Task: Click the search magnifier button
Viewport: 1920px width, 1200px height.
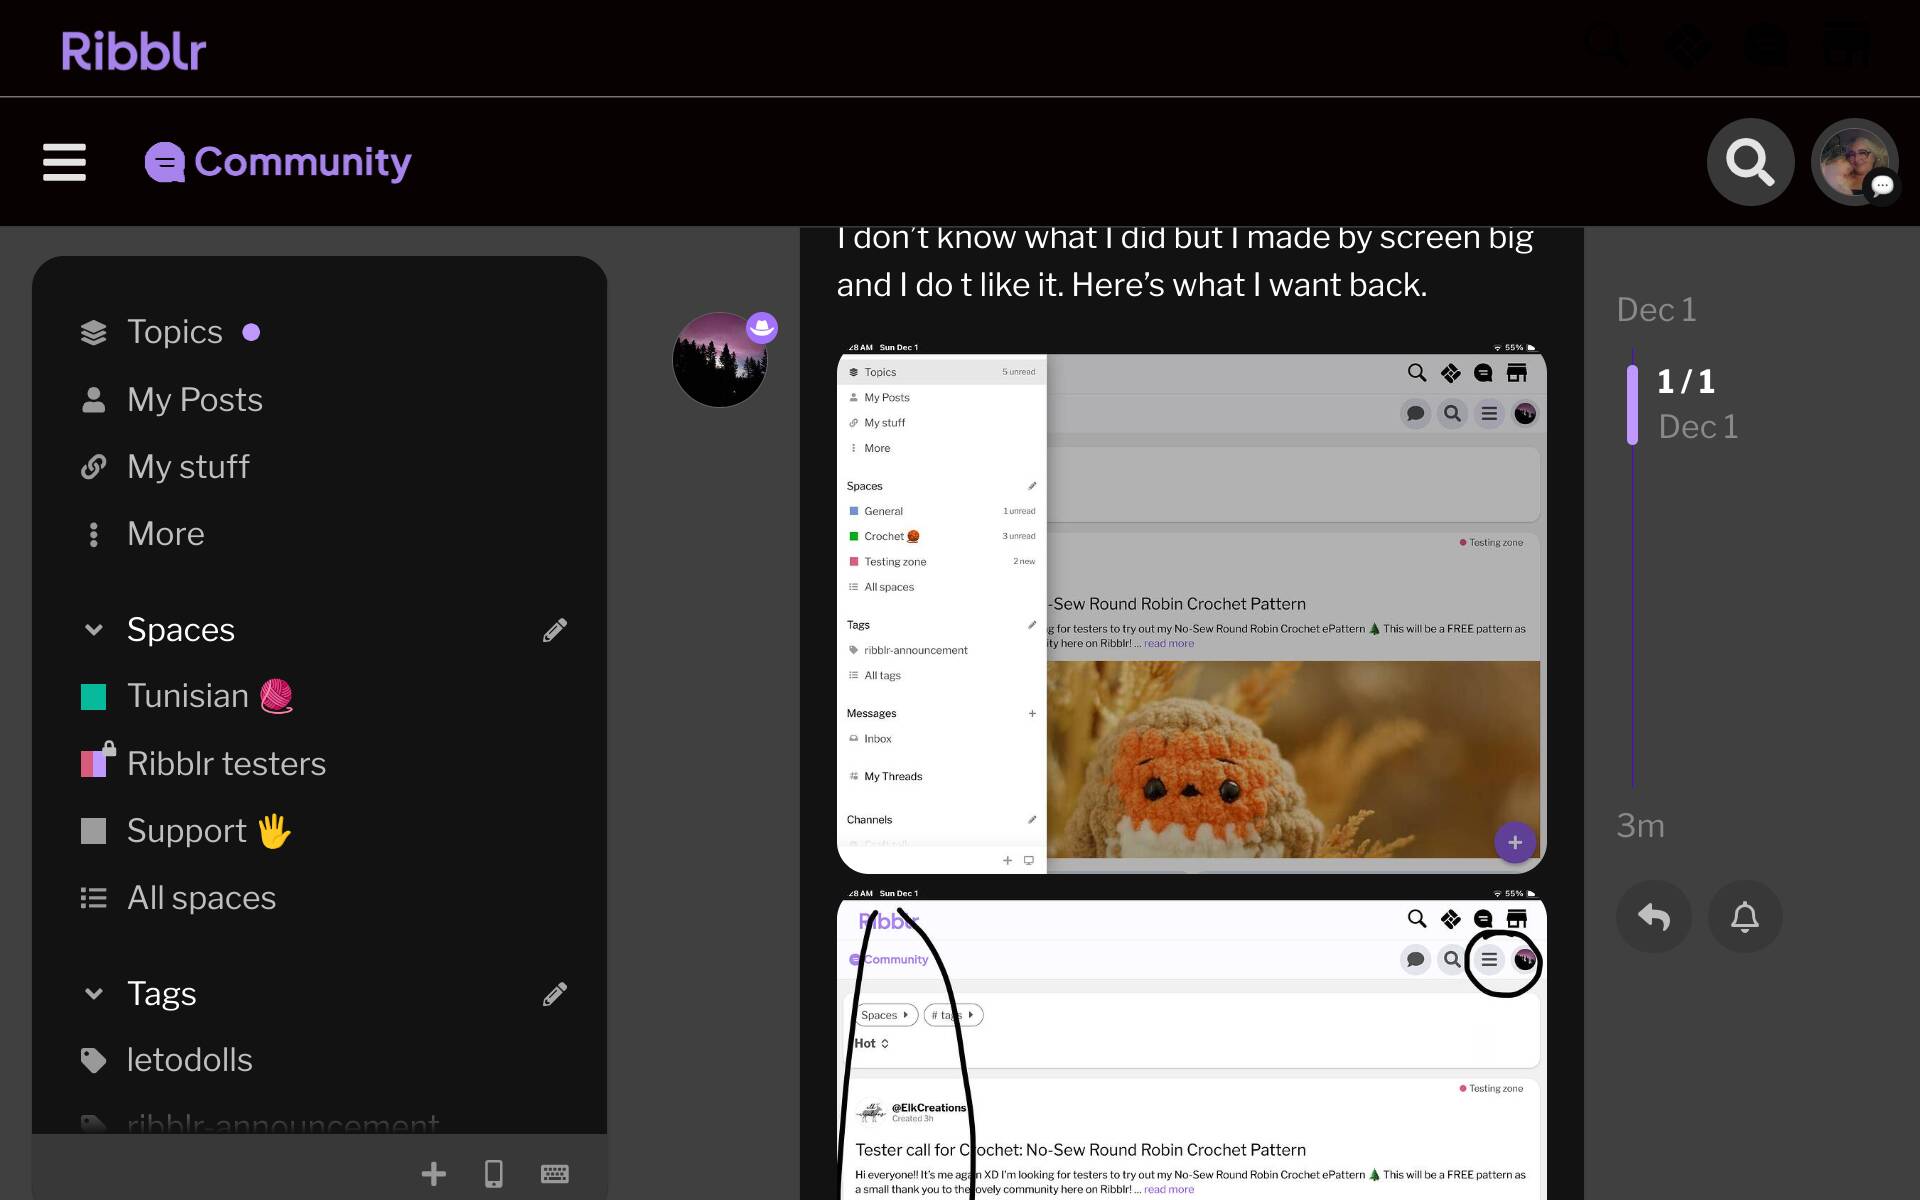Action: (x=1749, y=162)
